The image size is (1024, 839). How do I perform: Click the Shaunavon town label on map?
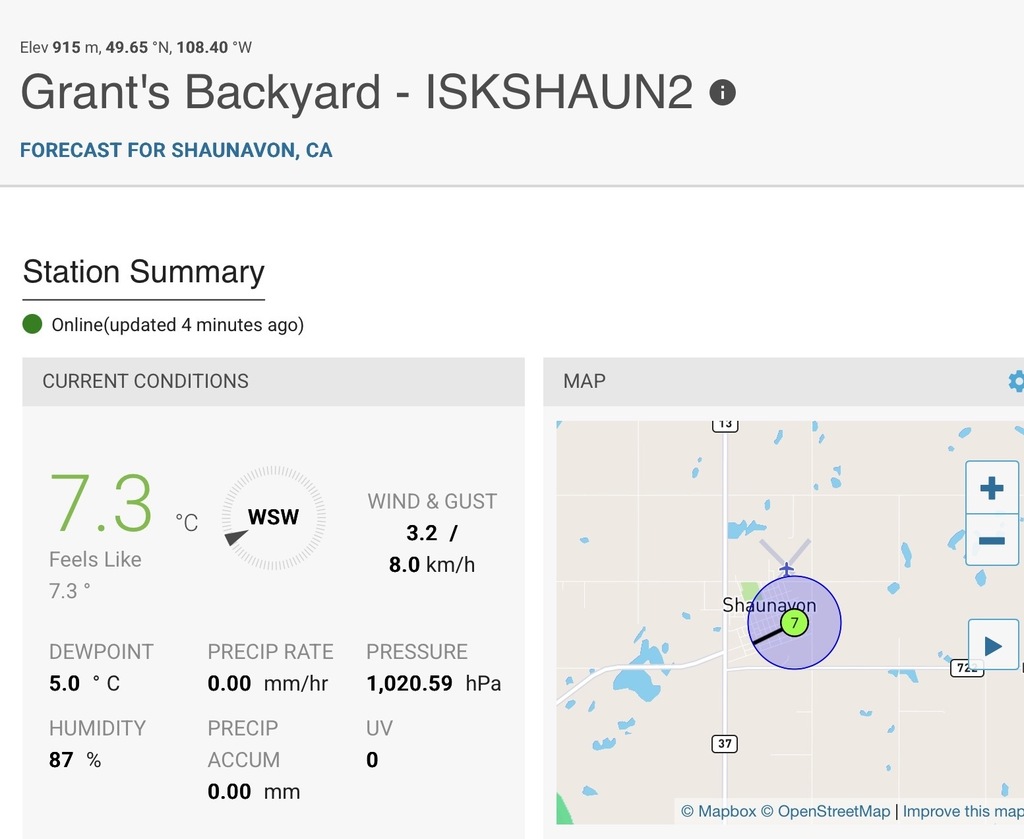[769, 605]
